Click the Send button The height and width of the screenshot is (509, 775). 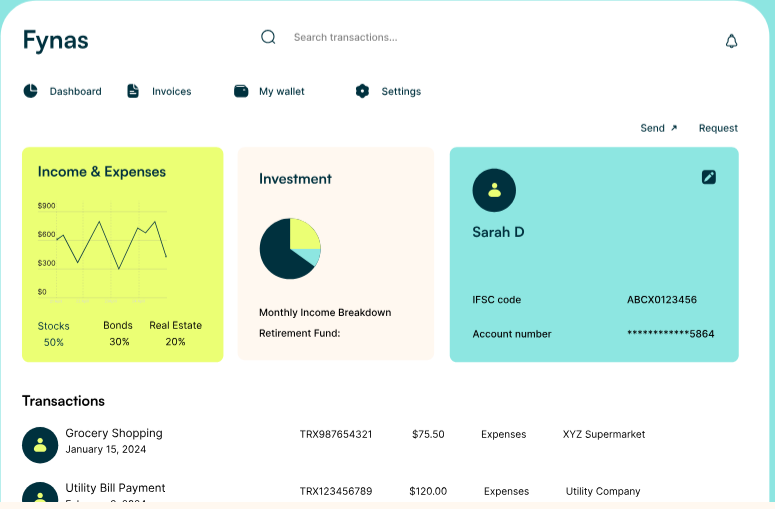[x=659, y=128]
